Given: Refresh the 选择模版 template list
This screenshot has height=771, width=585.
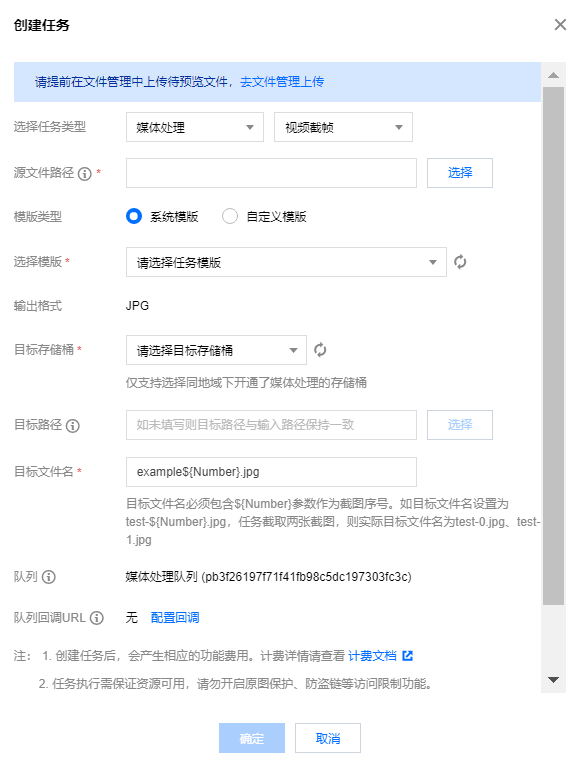Looking at the screenshot, I should point(460,262).
